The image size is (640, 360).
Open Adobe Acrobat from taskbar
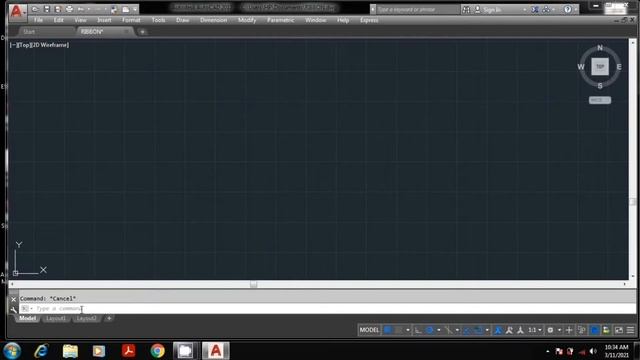129,351
